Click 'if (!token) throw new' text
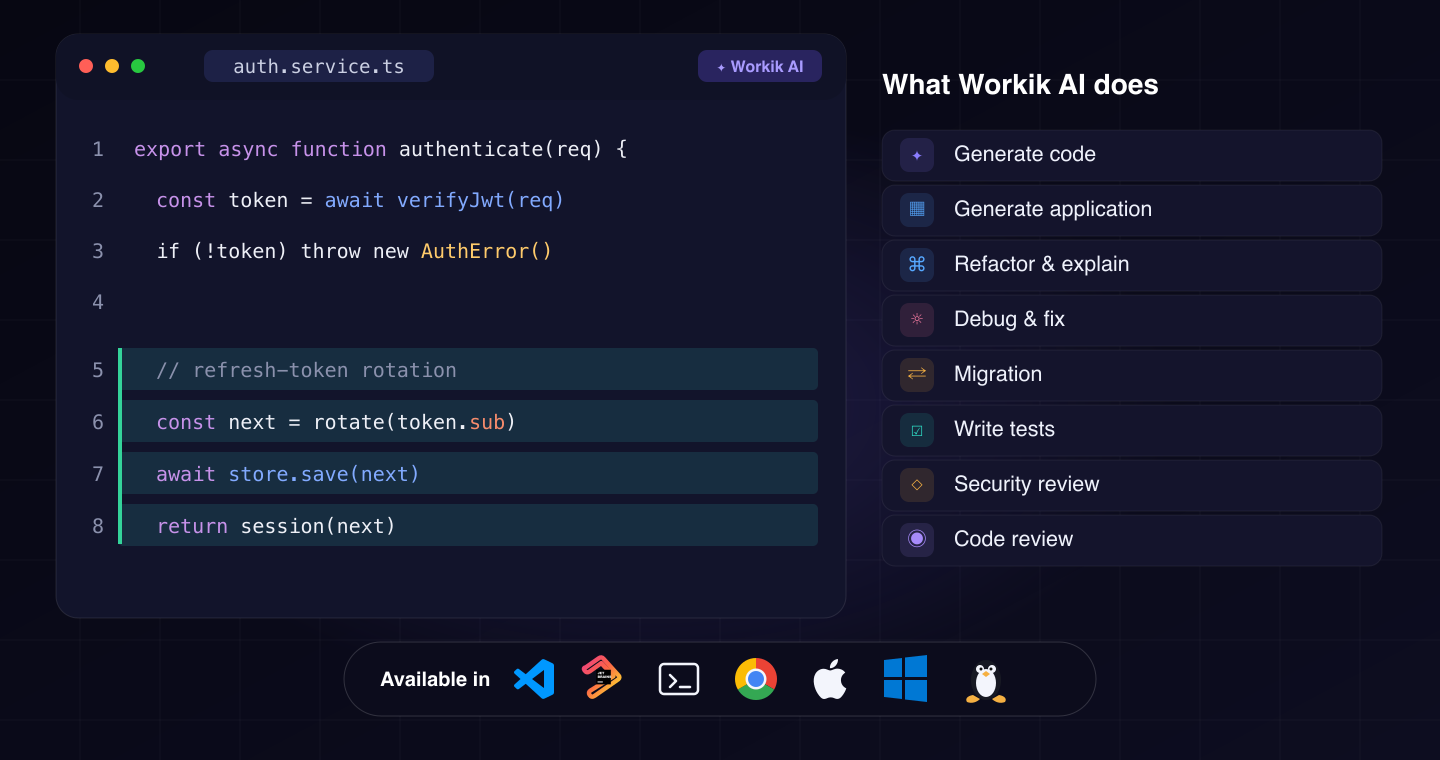 [x=283, y=252]
